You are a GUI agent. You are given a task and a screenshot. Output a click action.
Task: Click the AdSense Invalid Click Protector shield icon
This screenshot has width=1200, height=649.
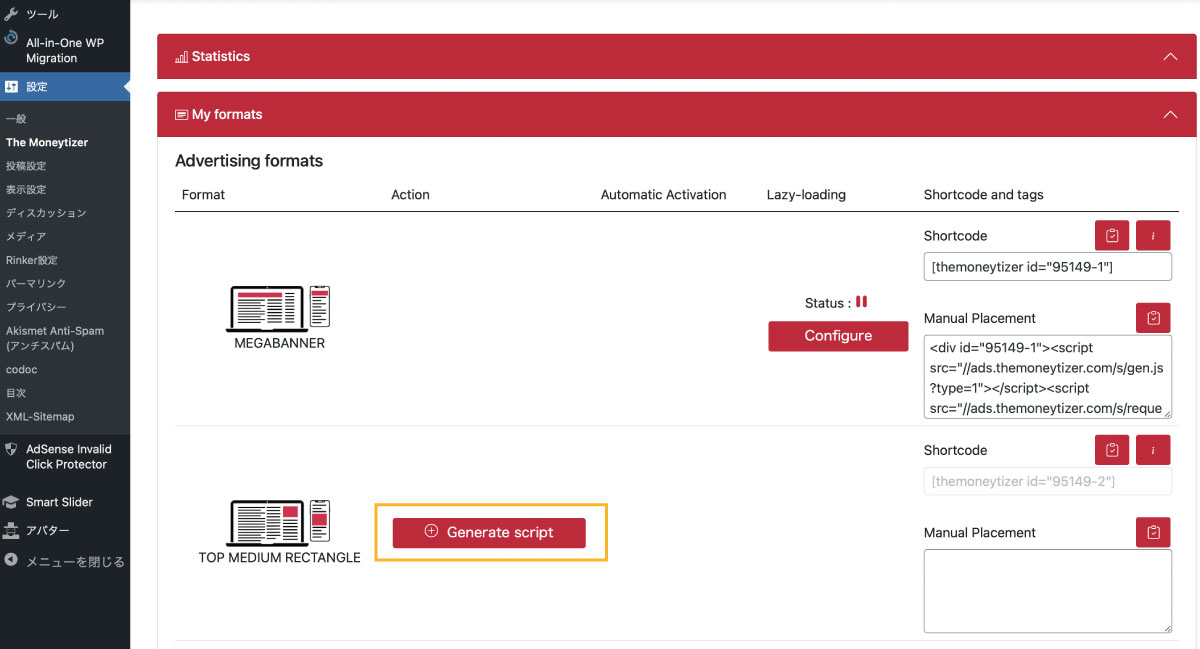(x=11, y=449)
